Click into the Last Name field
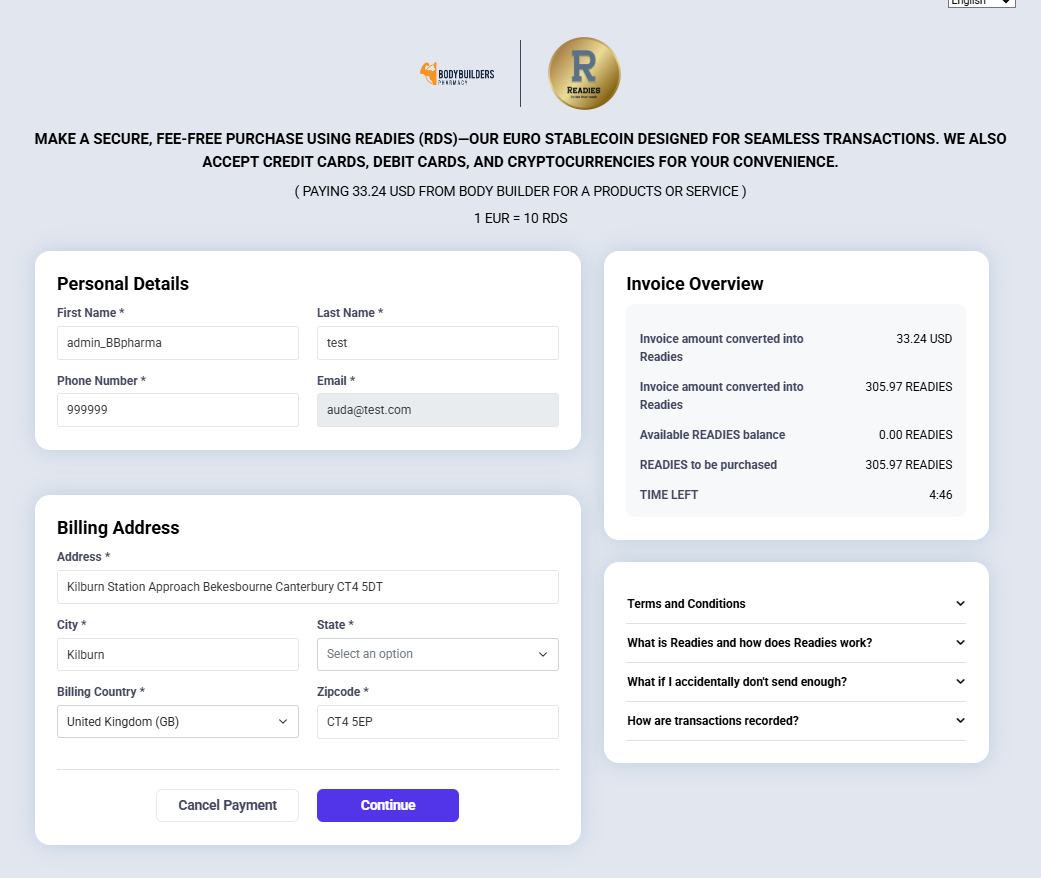Screen dimensions: 1041x878 [x=437, y=342]
